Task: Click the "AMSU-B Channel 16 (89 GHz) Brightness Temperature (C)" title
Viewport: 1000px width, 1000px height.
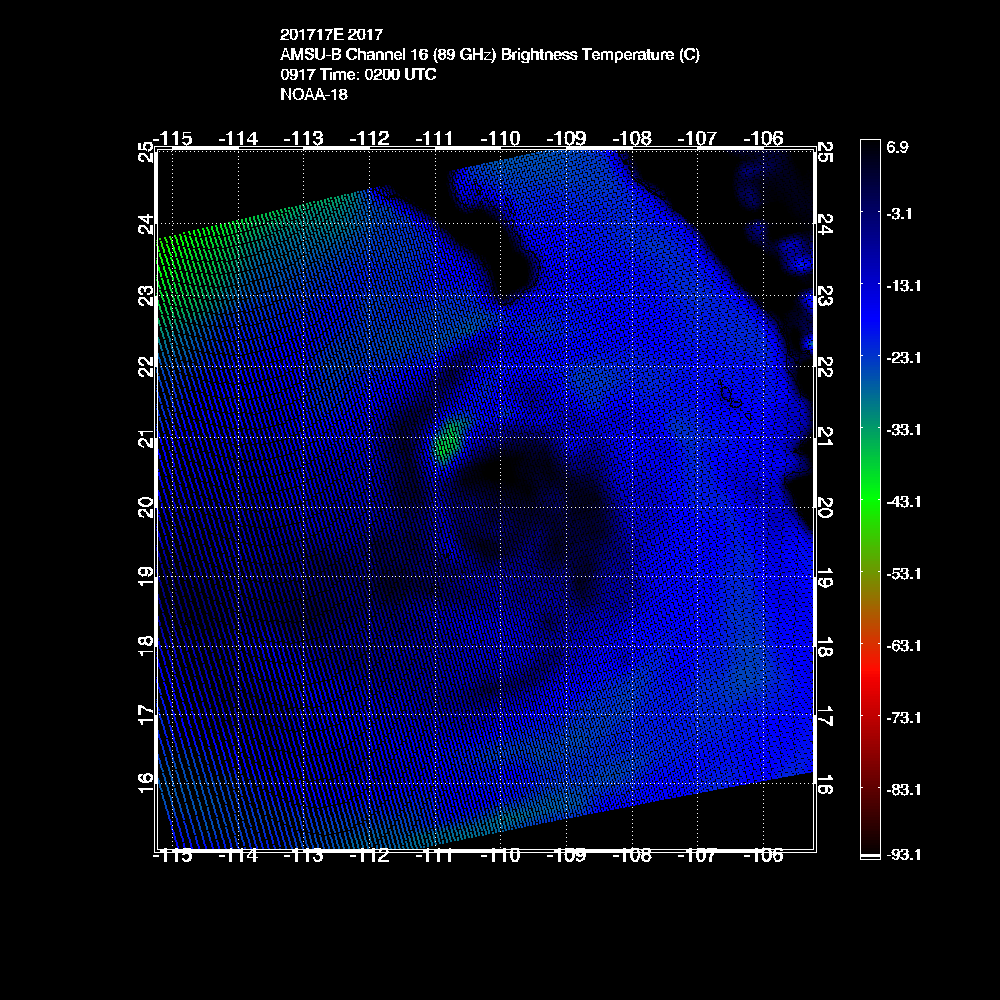Action: tap(490, 54)
